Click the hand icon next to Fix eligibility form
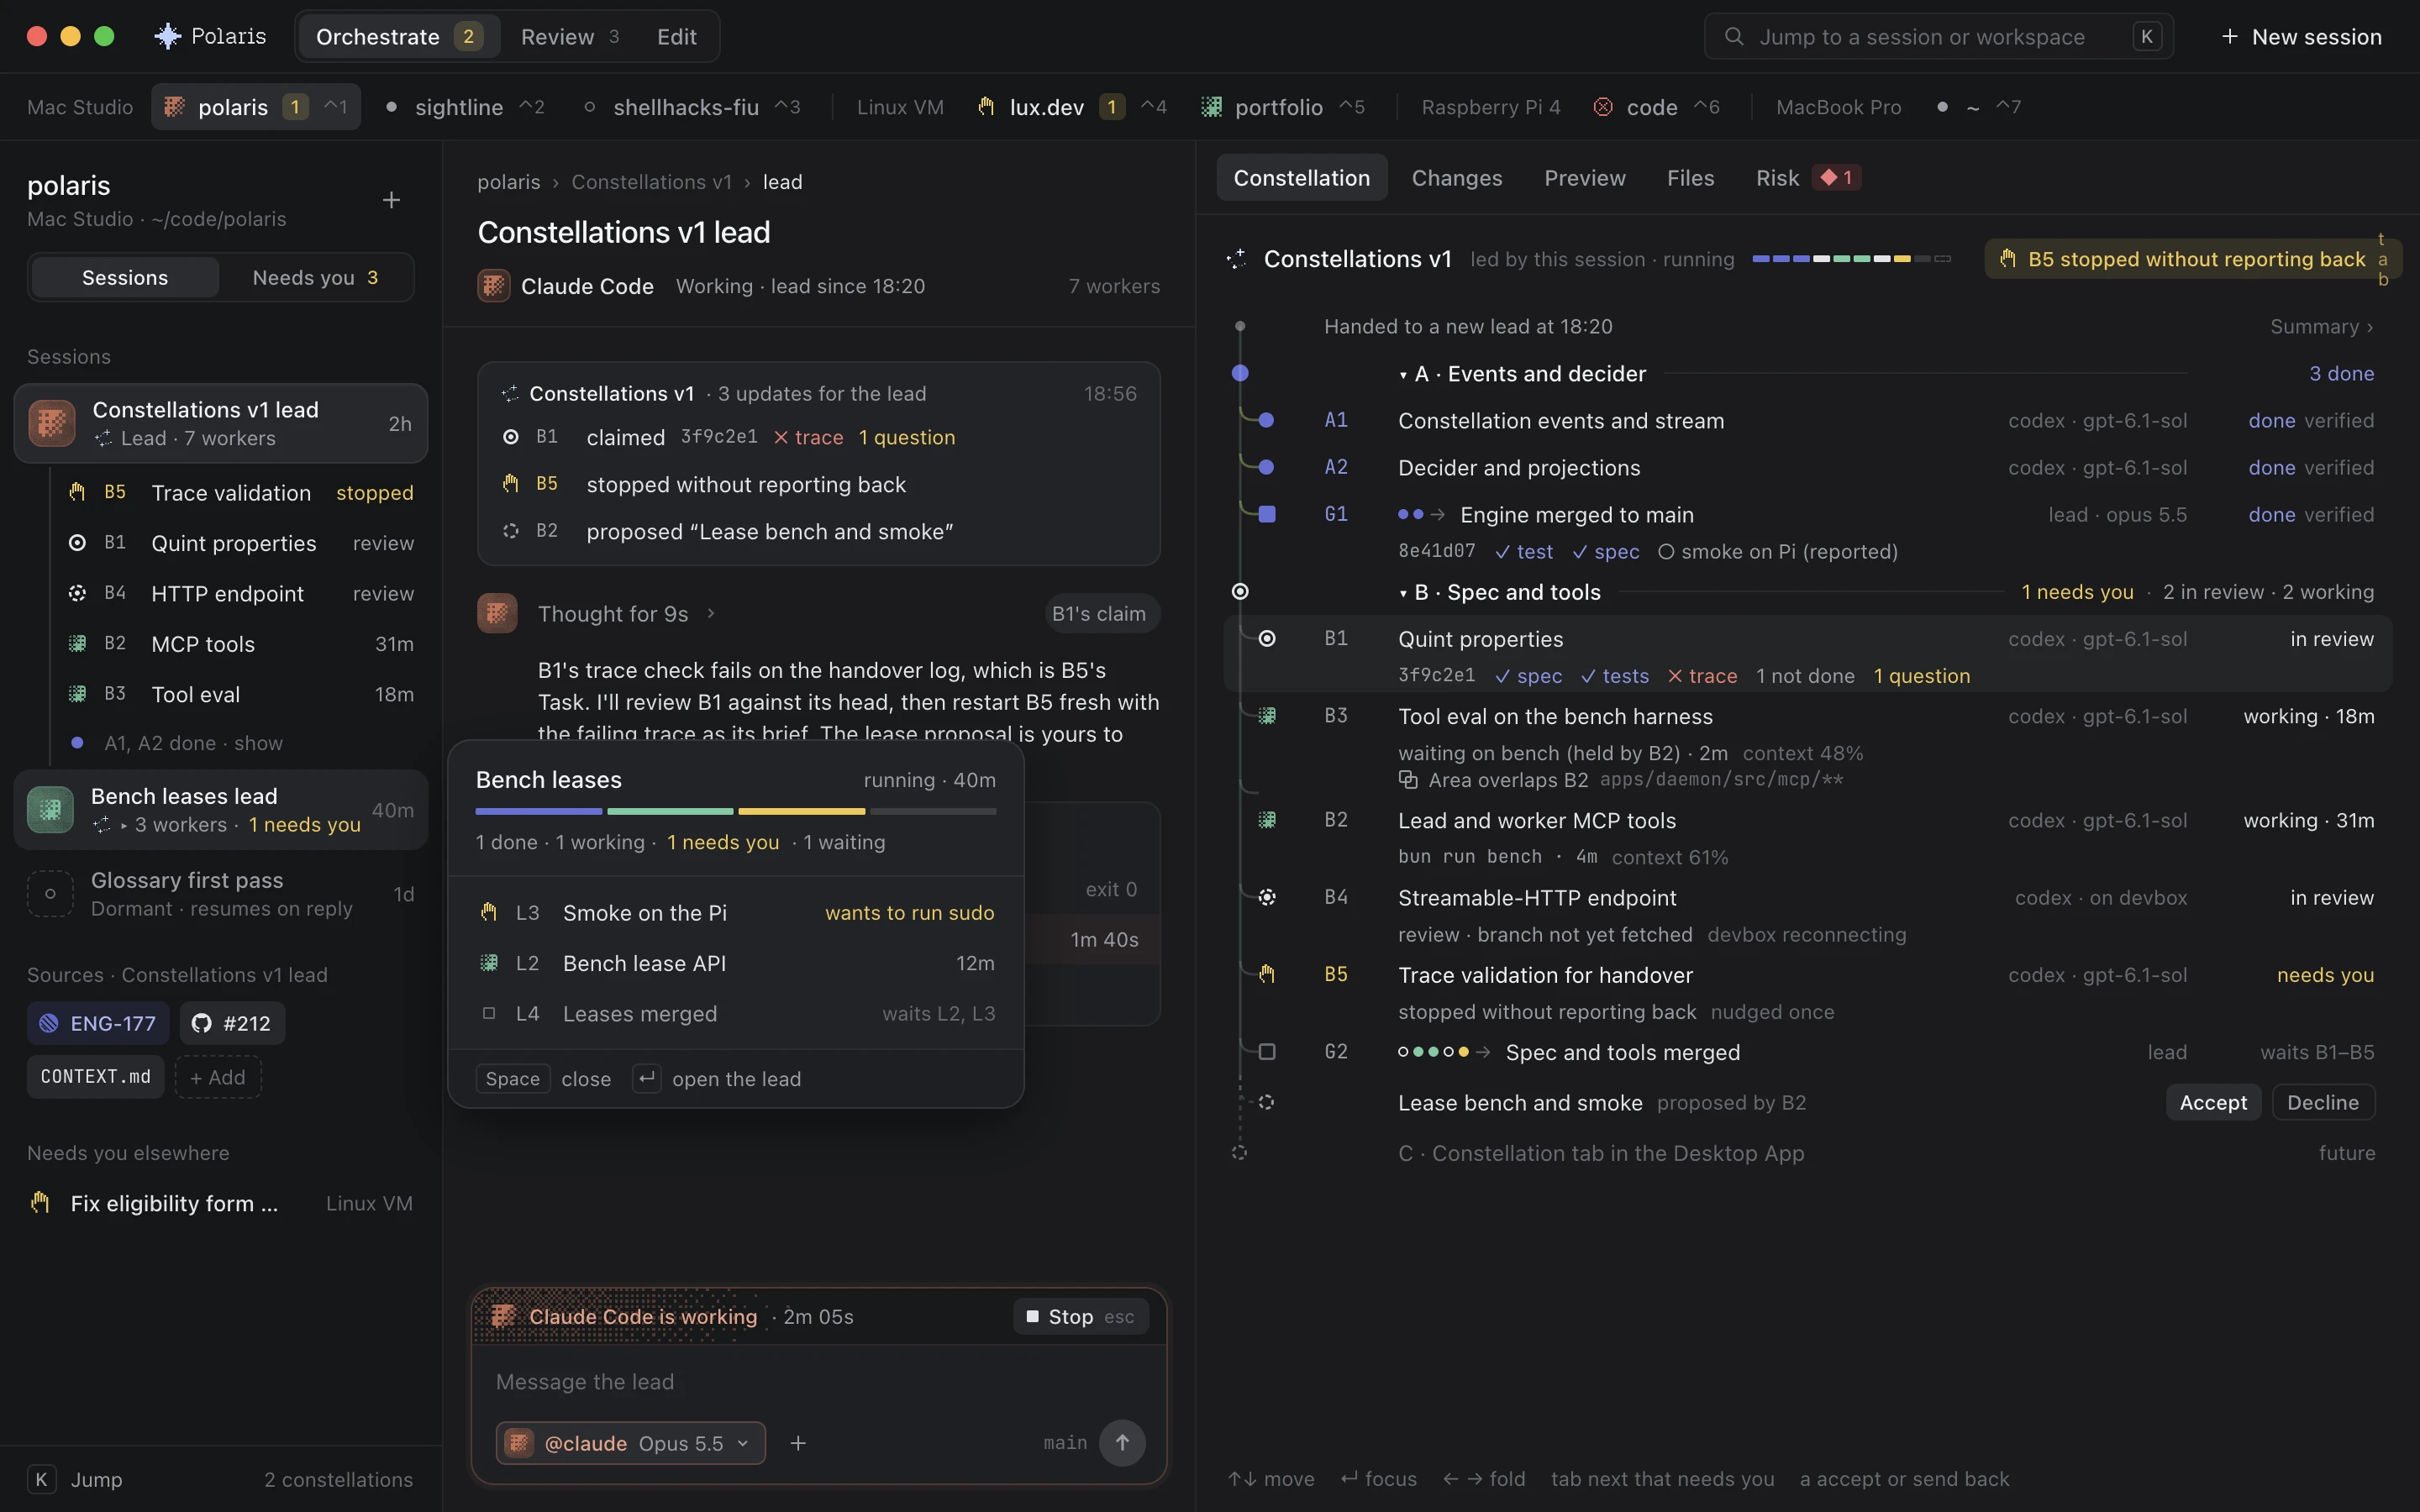Image resolution: width=2420 pixels, height=1512 pixels. click(40, 1203)
